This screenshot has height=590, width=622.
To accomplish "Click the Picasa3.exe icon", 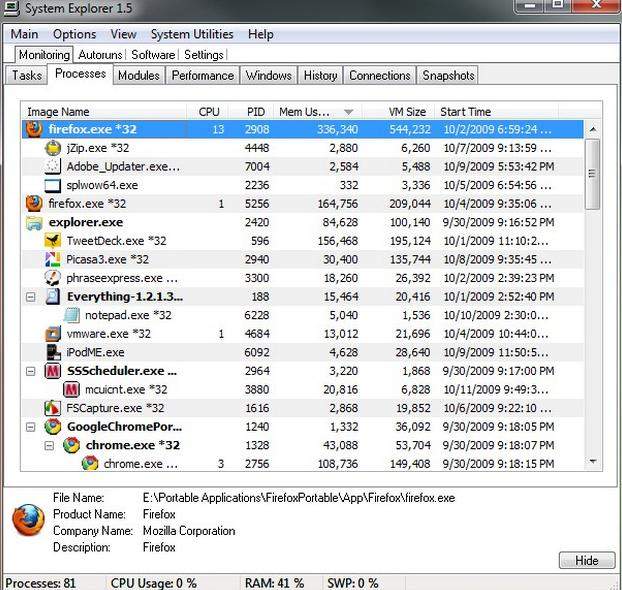I will click(53, 259).
